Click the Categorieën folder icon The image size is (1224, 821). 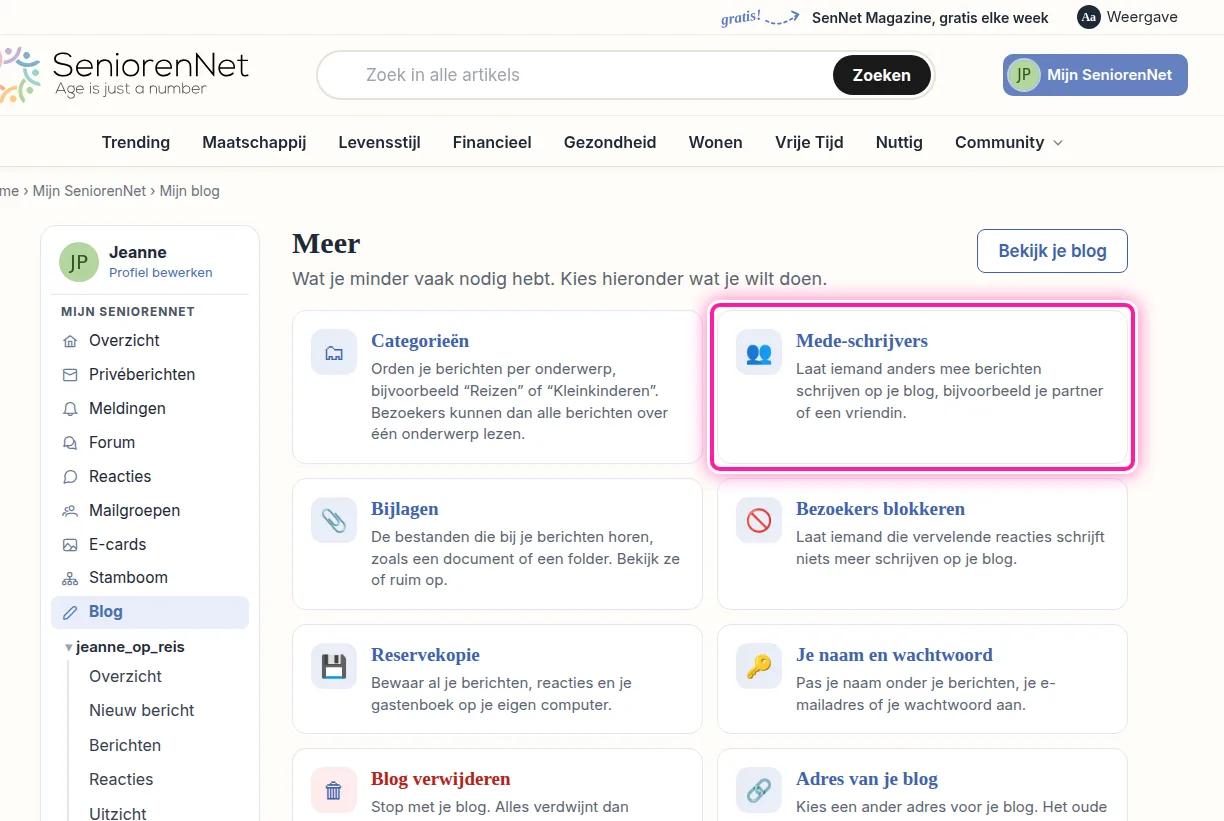coord(334,352)
